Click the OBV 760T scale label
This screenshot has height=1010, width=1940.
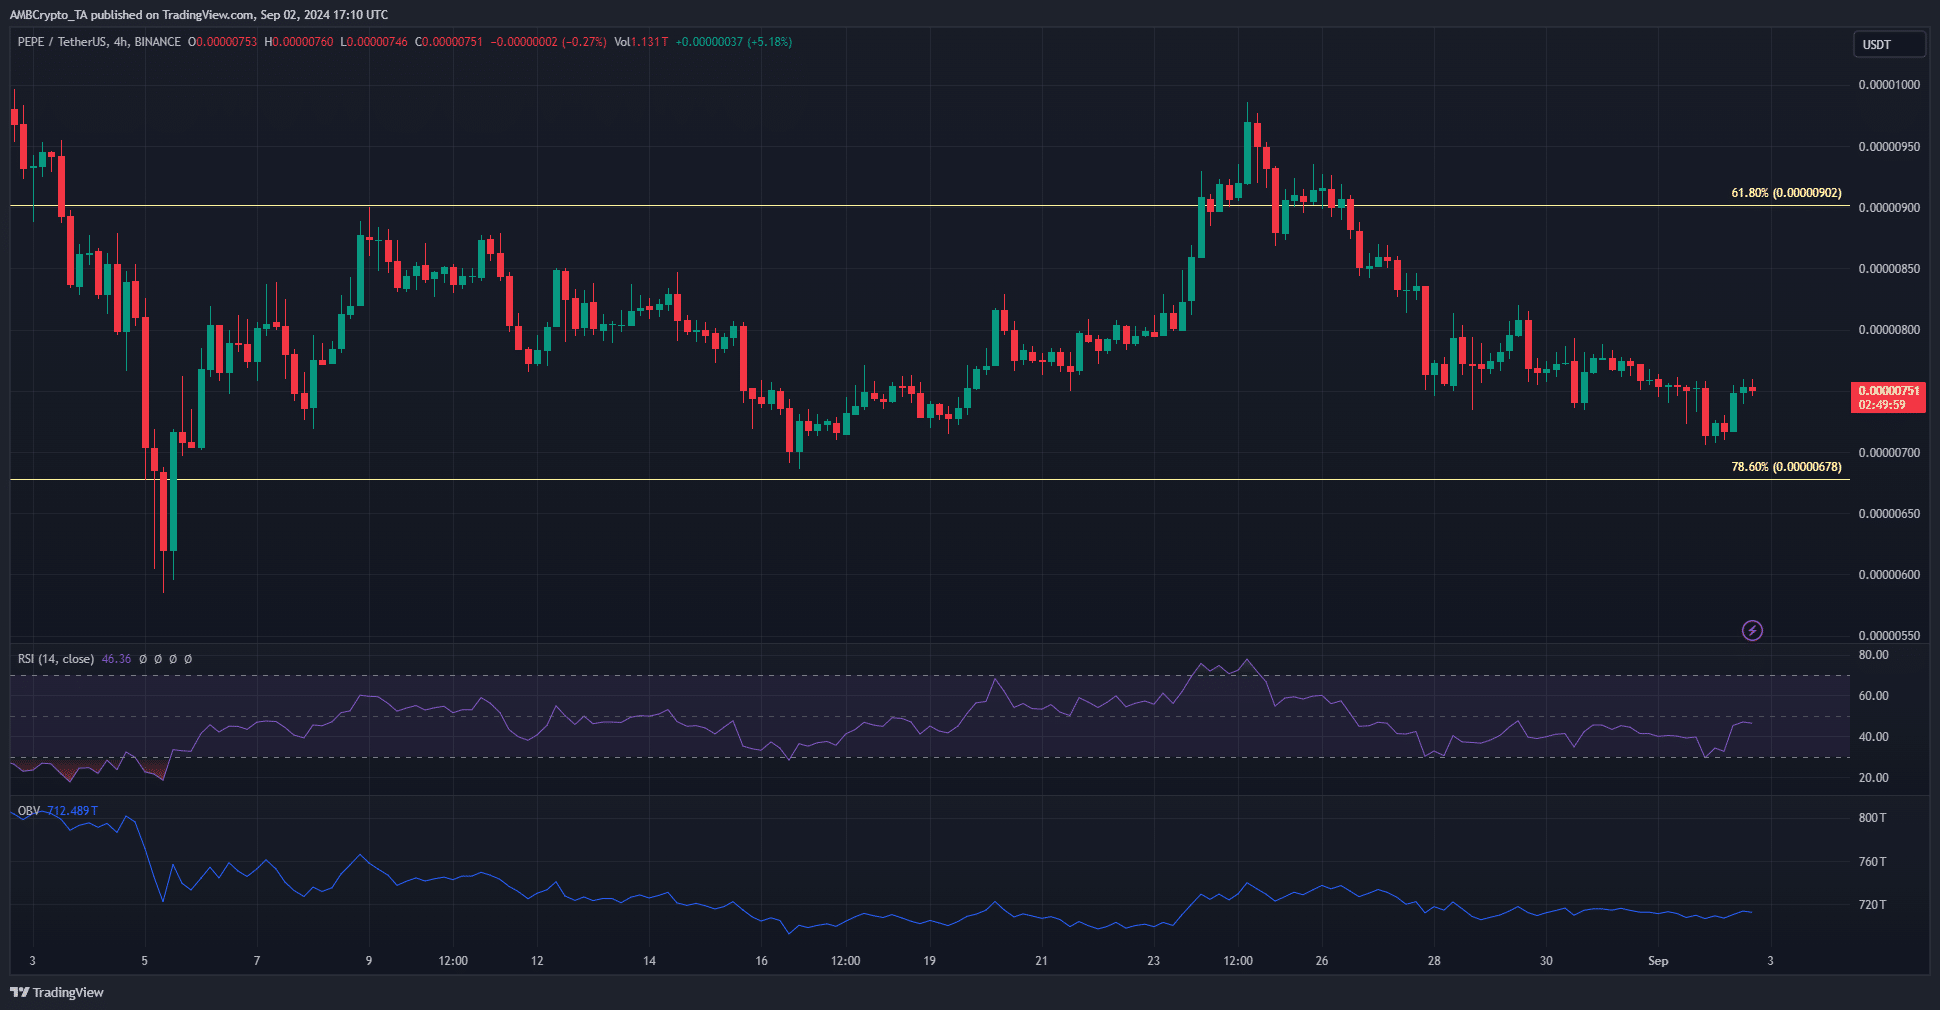[x=1872, y=862]
